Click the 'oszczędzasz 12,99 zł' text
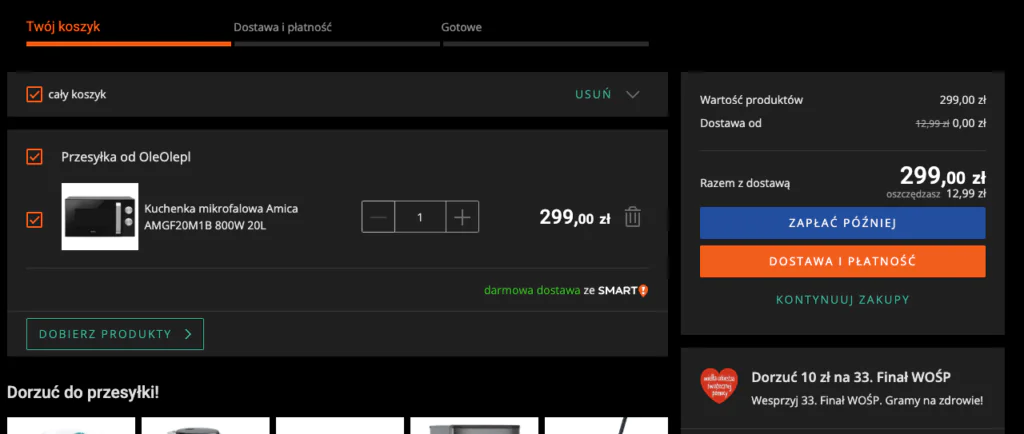1024x434 pixels. pos(936,194)
